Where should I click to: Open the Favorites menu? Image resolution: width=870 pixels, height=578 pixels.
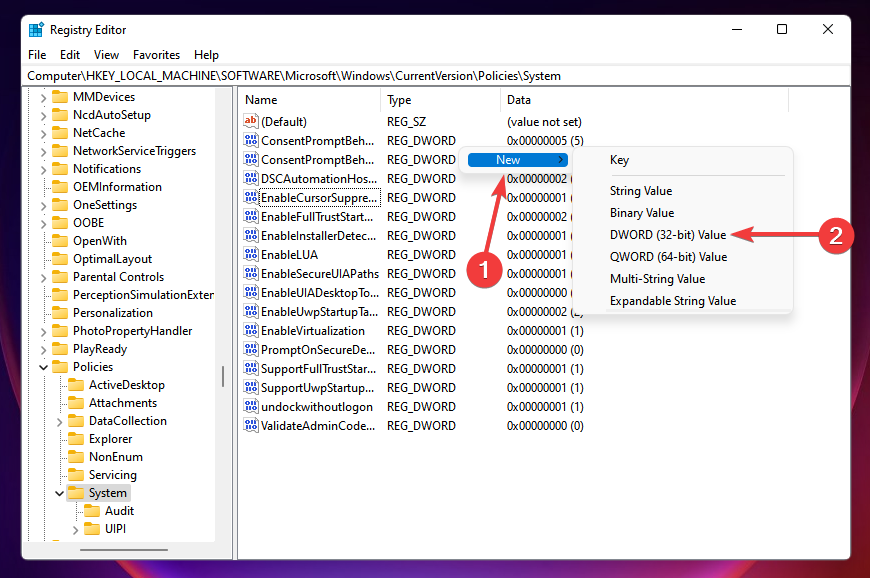tap(156, 55)
